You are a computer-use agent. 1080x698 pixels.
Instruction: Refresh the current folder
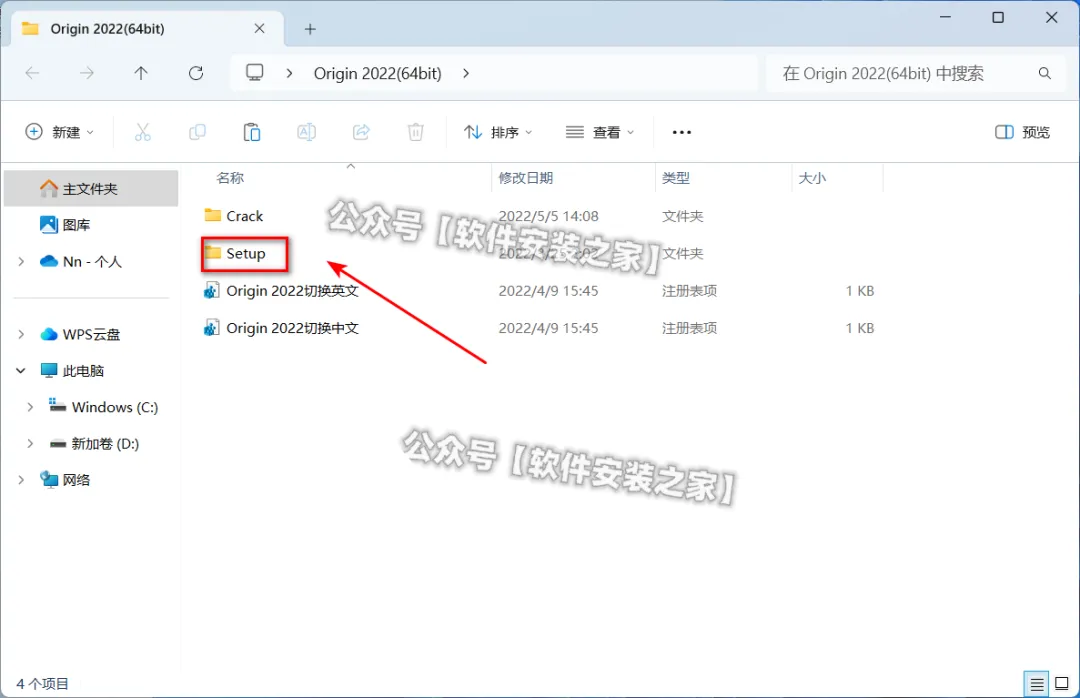pos(196,73)
